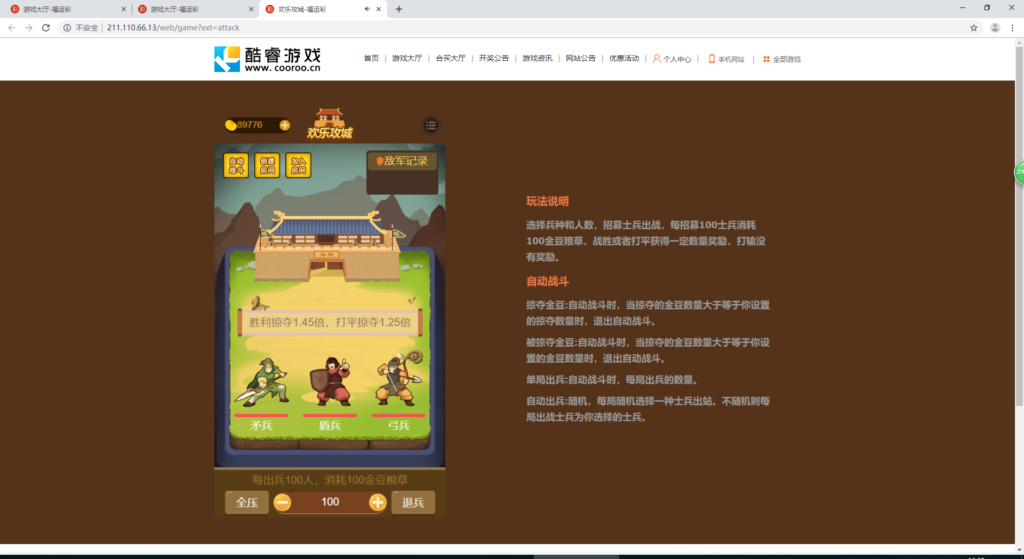The image size is (1024, 559).
Task: Click the troop number field showing 100
Action: pos(330,502)
